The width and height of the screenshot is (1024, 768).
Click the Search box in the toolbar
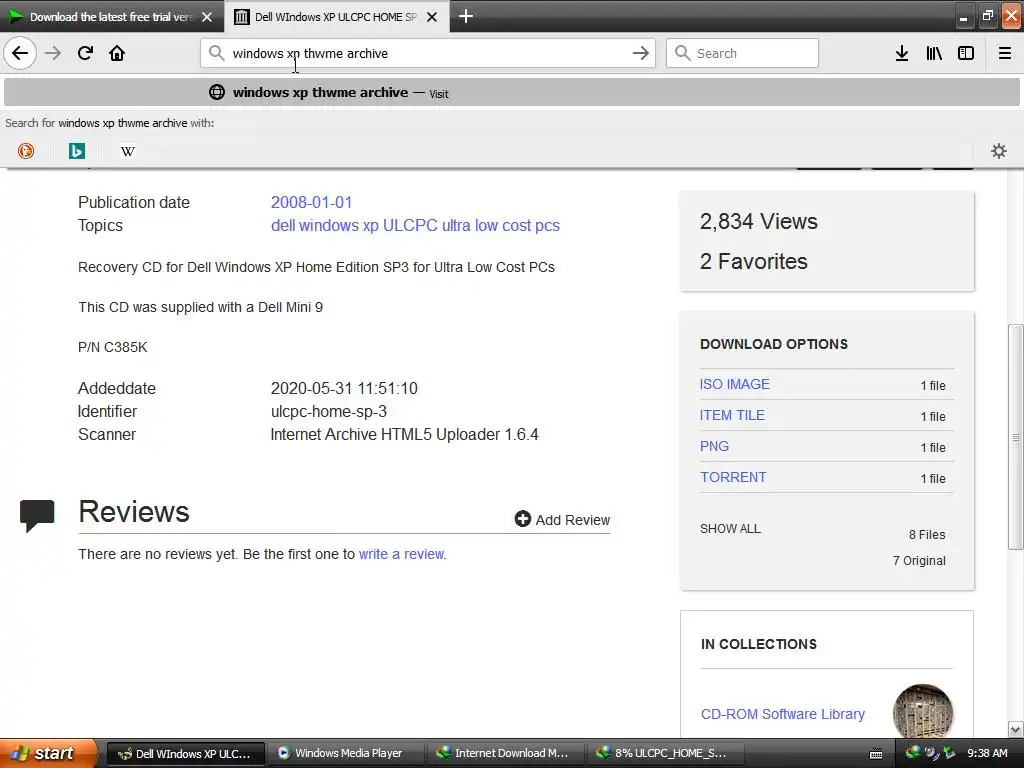pos(742,54)
